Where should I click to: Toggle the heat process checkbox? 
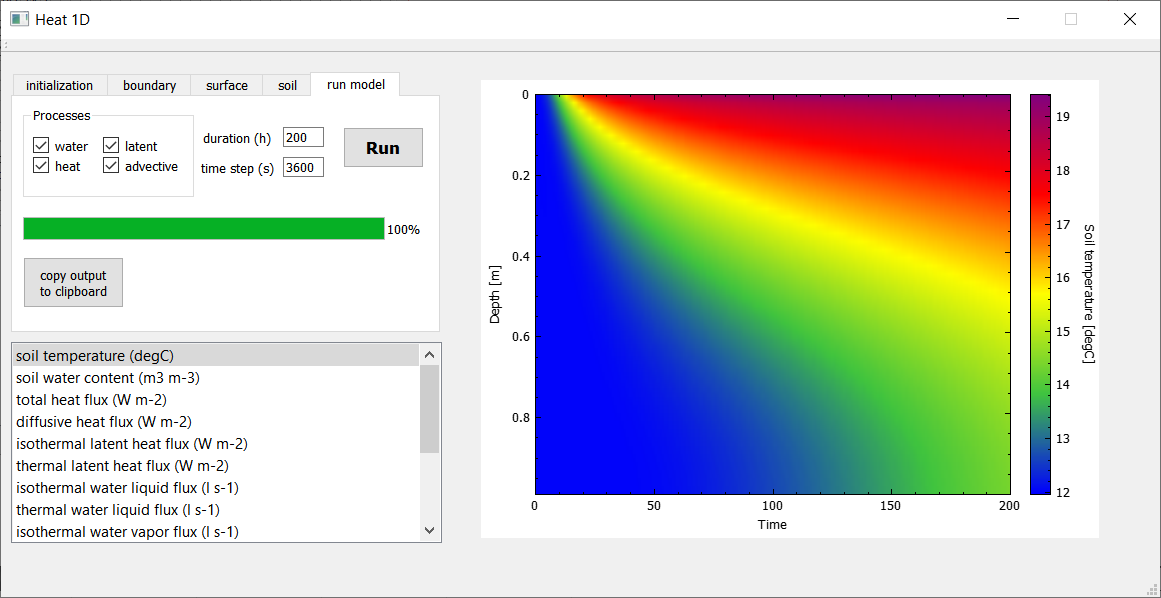(41, 166)
